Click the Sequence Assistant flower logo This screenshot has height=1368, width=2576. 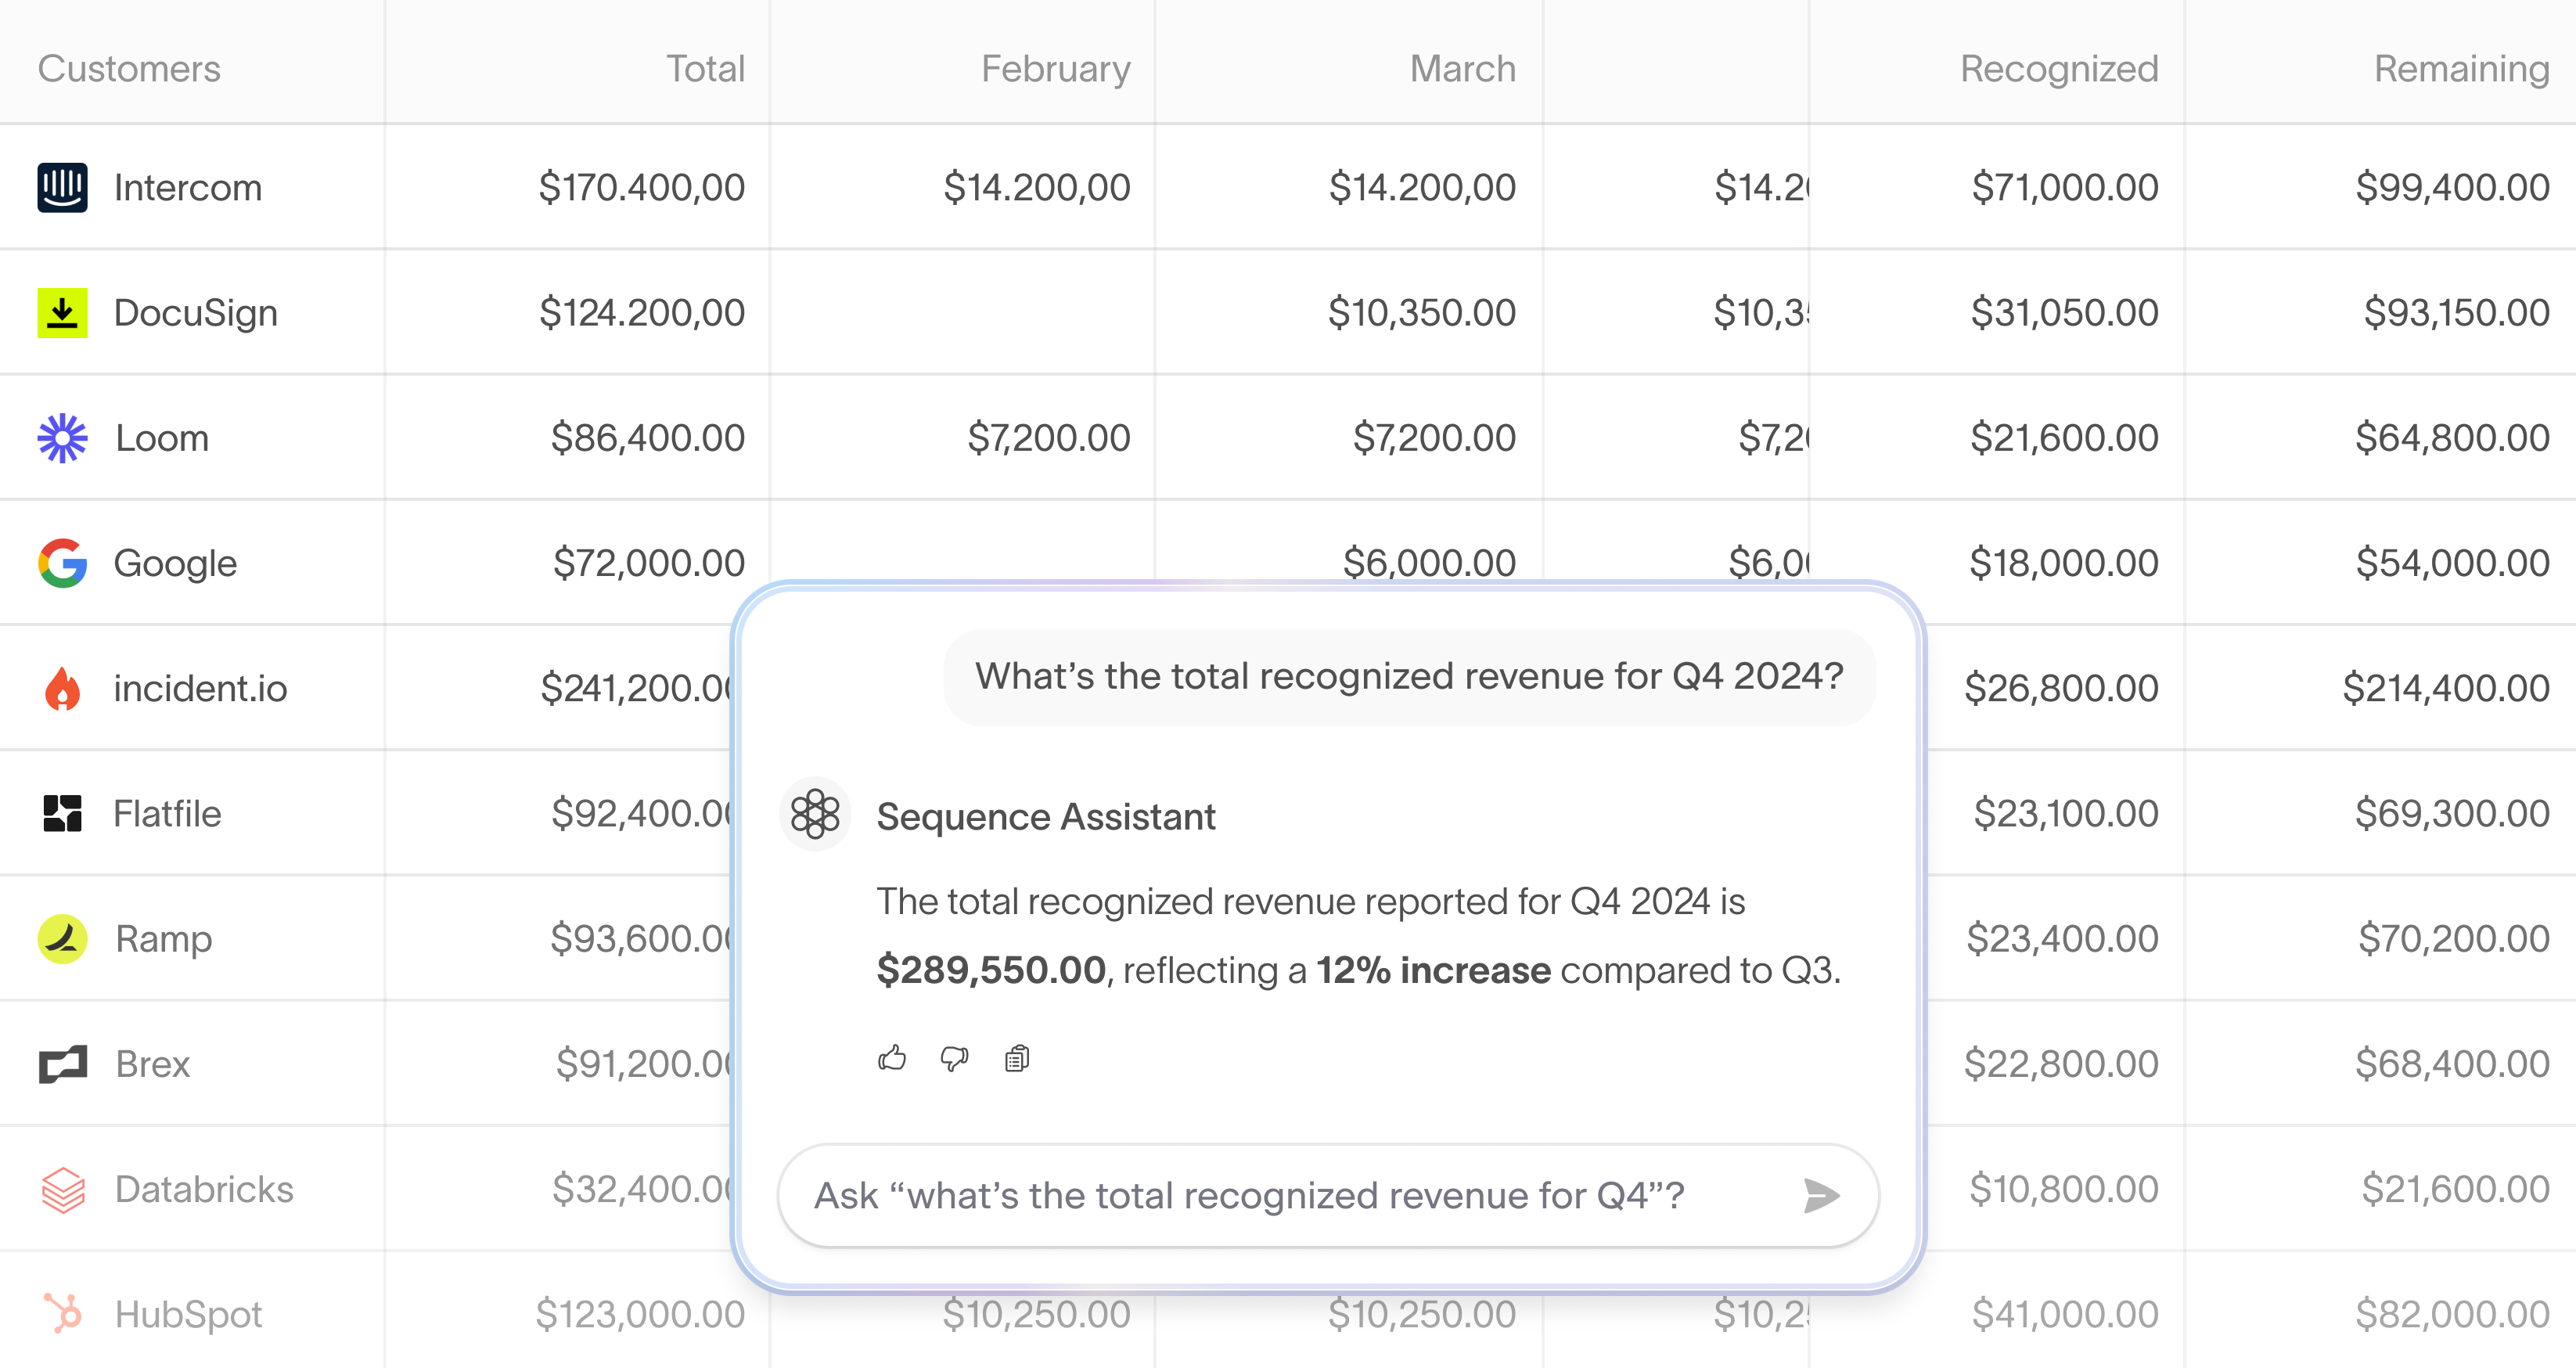tap(815, 814)
